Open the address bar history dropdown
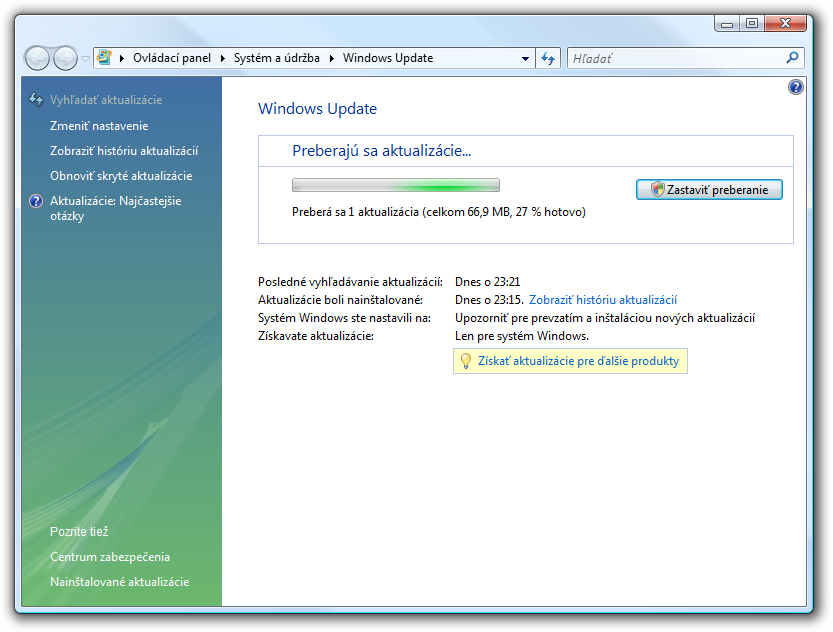The width and height of the screenshot is (833, 632). 525,58
